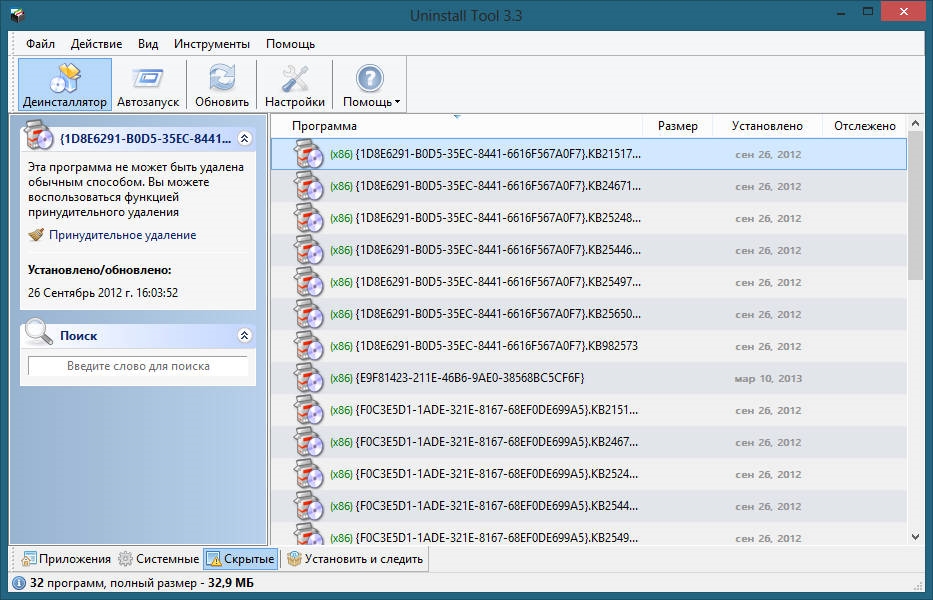Click the Помощь question mark icon
Viewport: 933px width, 600px height.
(370, 78)
